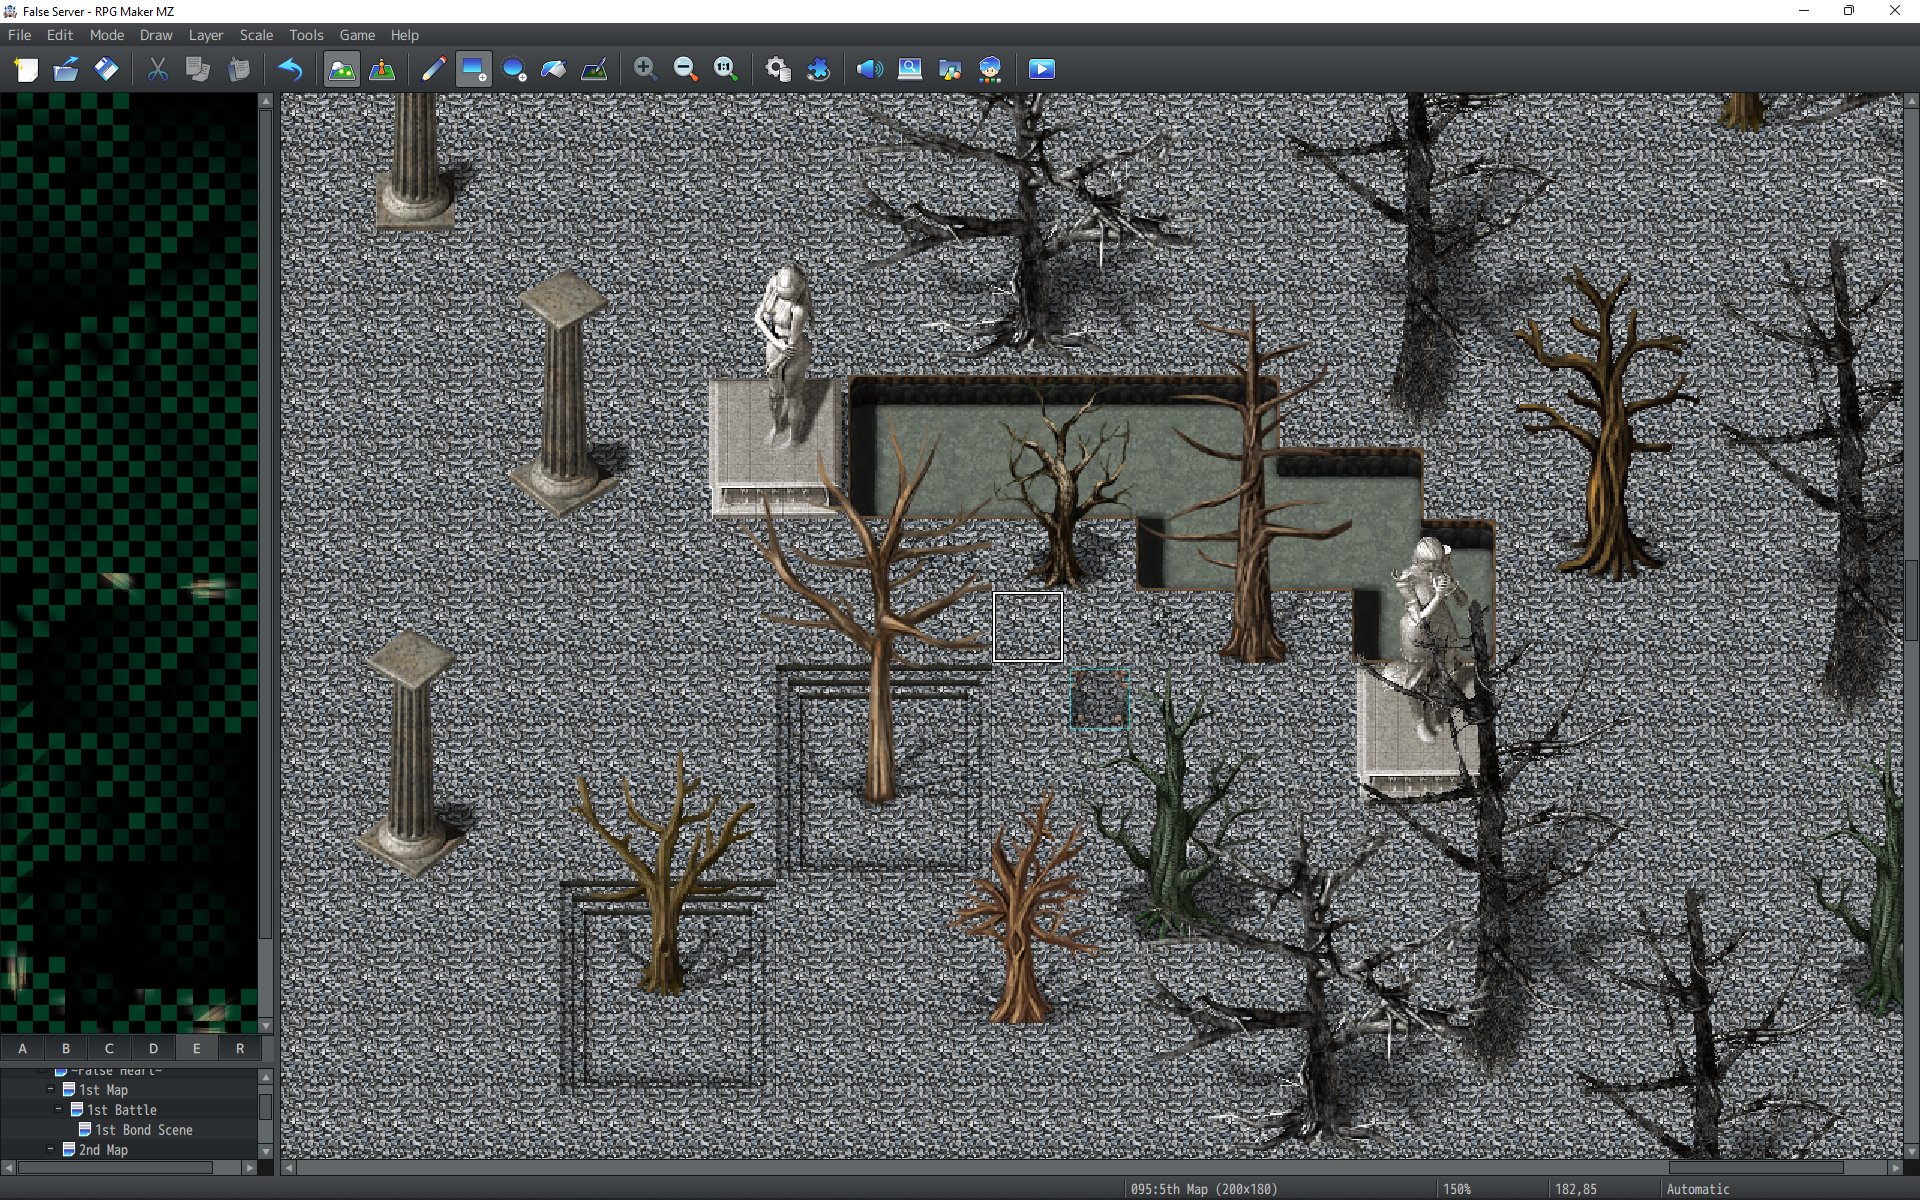
Task: Collapse the 1st Map tree node
Action: coord(52,1090)
